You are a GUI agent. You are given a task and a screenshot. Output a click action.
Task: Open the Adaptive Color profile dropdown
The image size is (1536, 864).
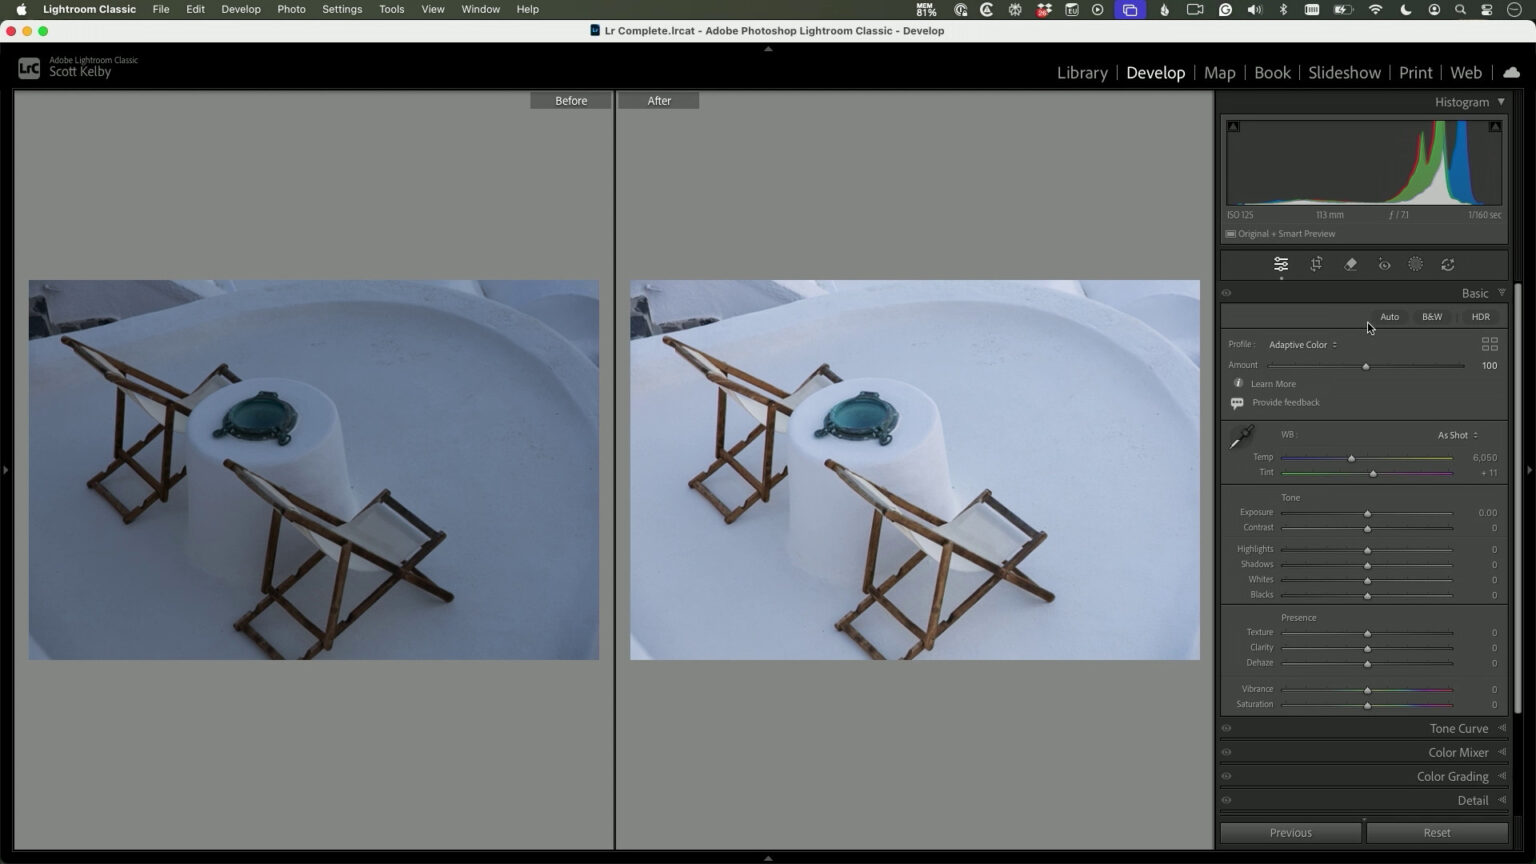tap(1300, 344)
